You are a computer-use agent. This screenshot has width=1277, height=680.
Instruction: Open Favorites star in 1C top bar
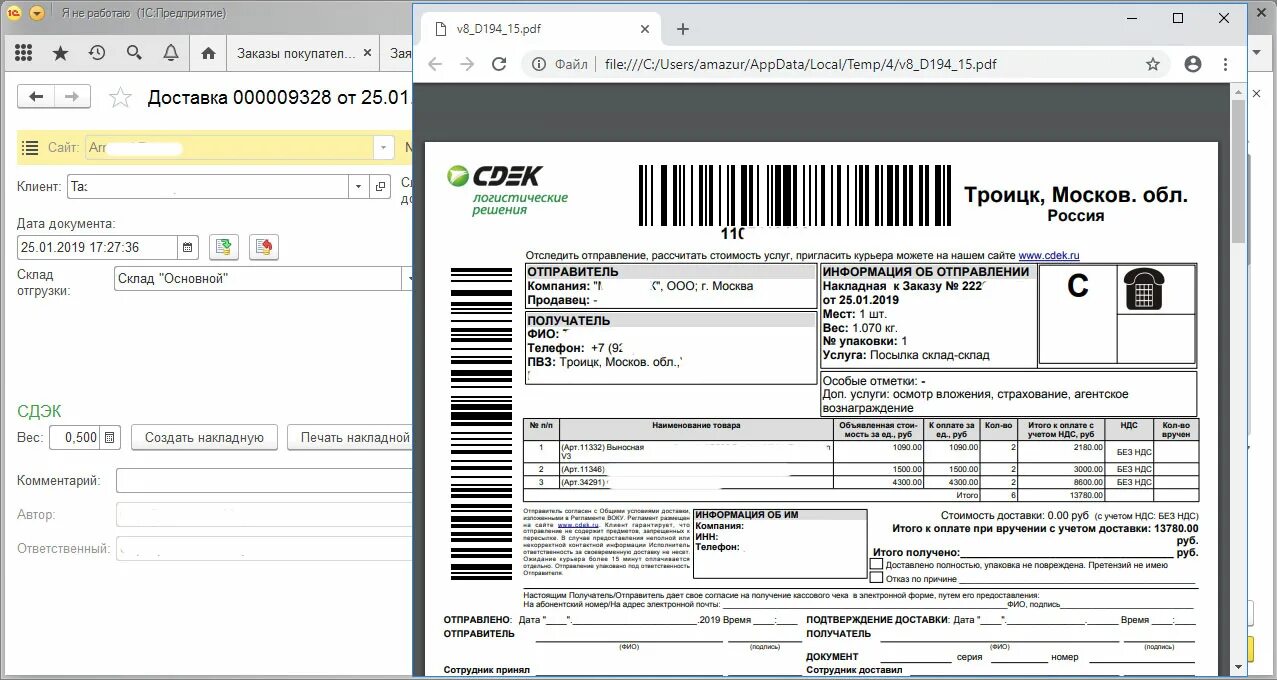pyautogui.click(x=61, y=53)
